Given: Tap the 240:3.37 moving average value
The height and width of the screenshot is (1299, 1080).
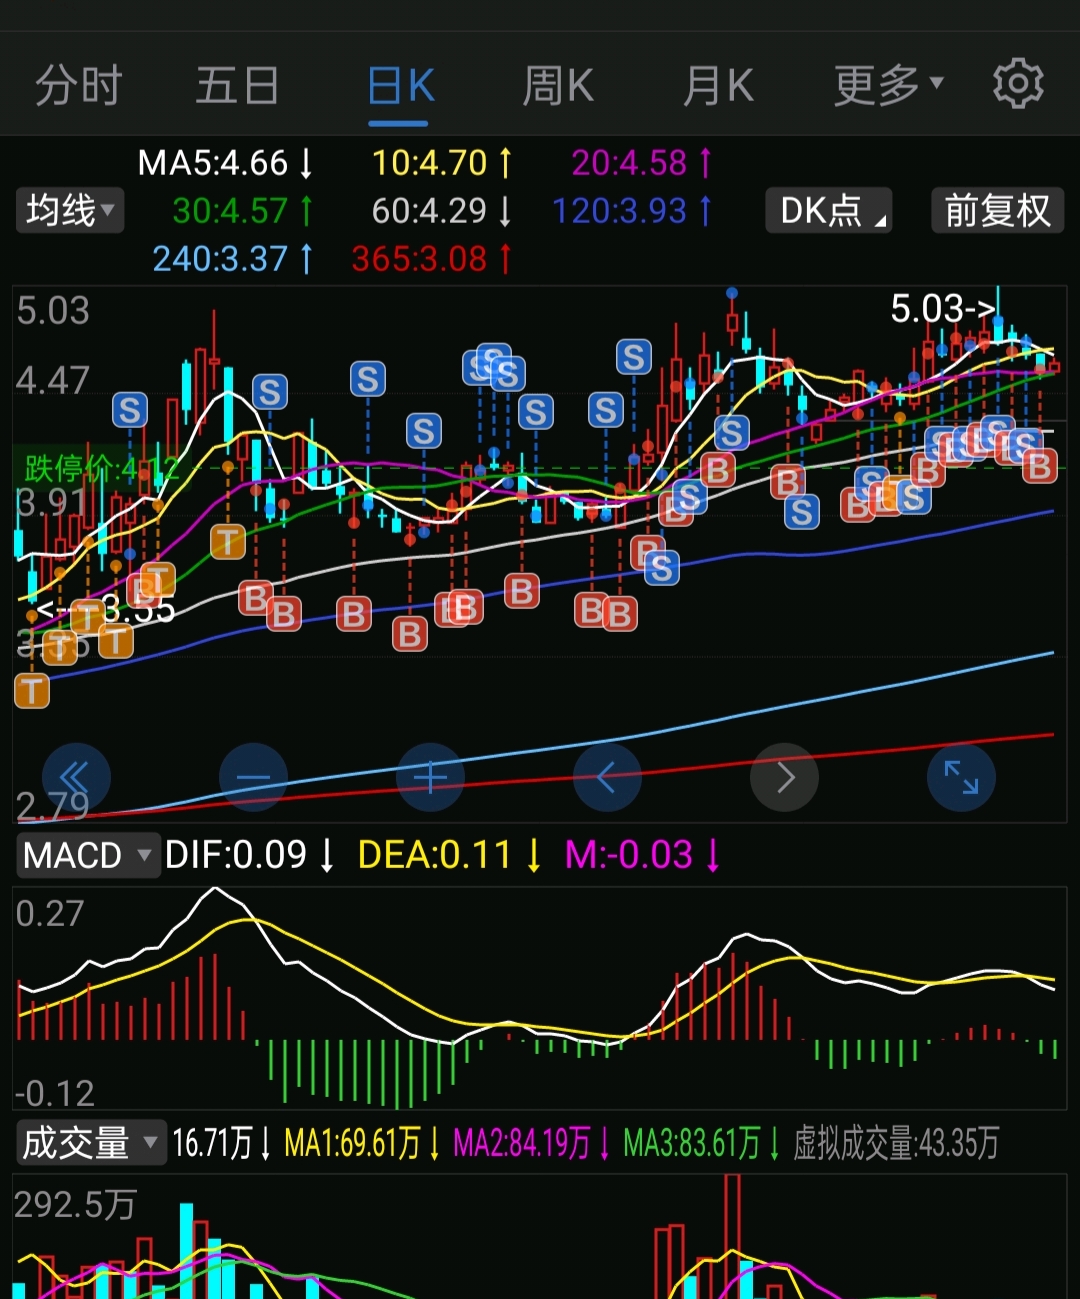Looking at the screenshot, I should coord(233,259).
